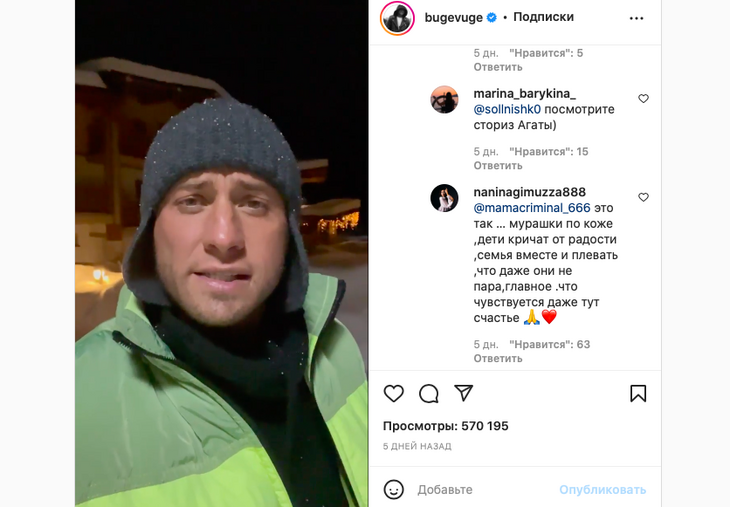This screenshot has width=730, height=507.
Task: Open the @mamacriminal_666 mention link
Action: click(x=532, y=208)
